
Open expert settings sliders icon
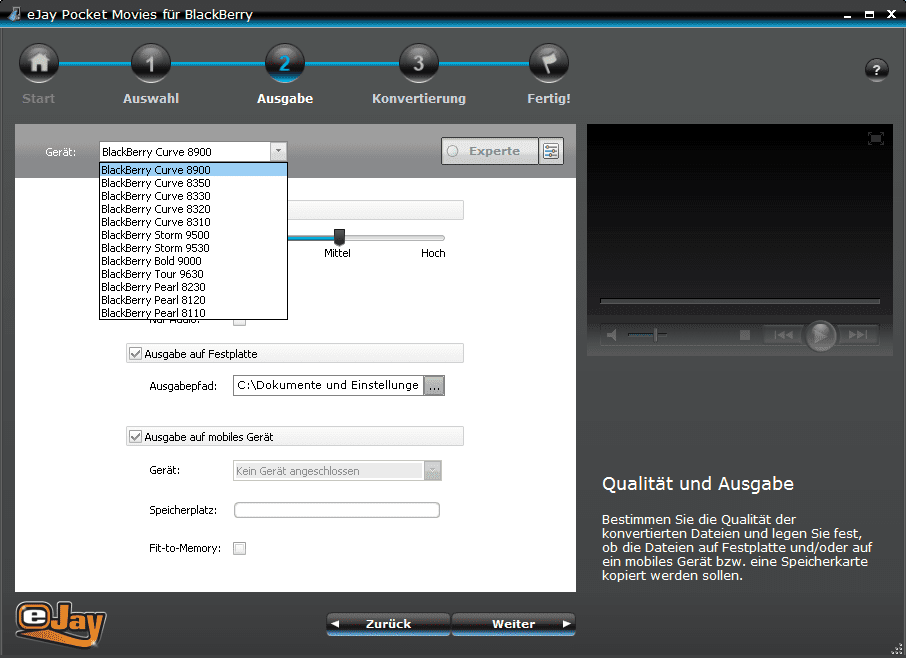(552, 151)
